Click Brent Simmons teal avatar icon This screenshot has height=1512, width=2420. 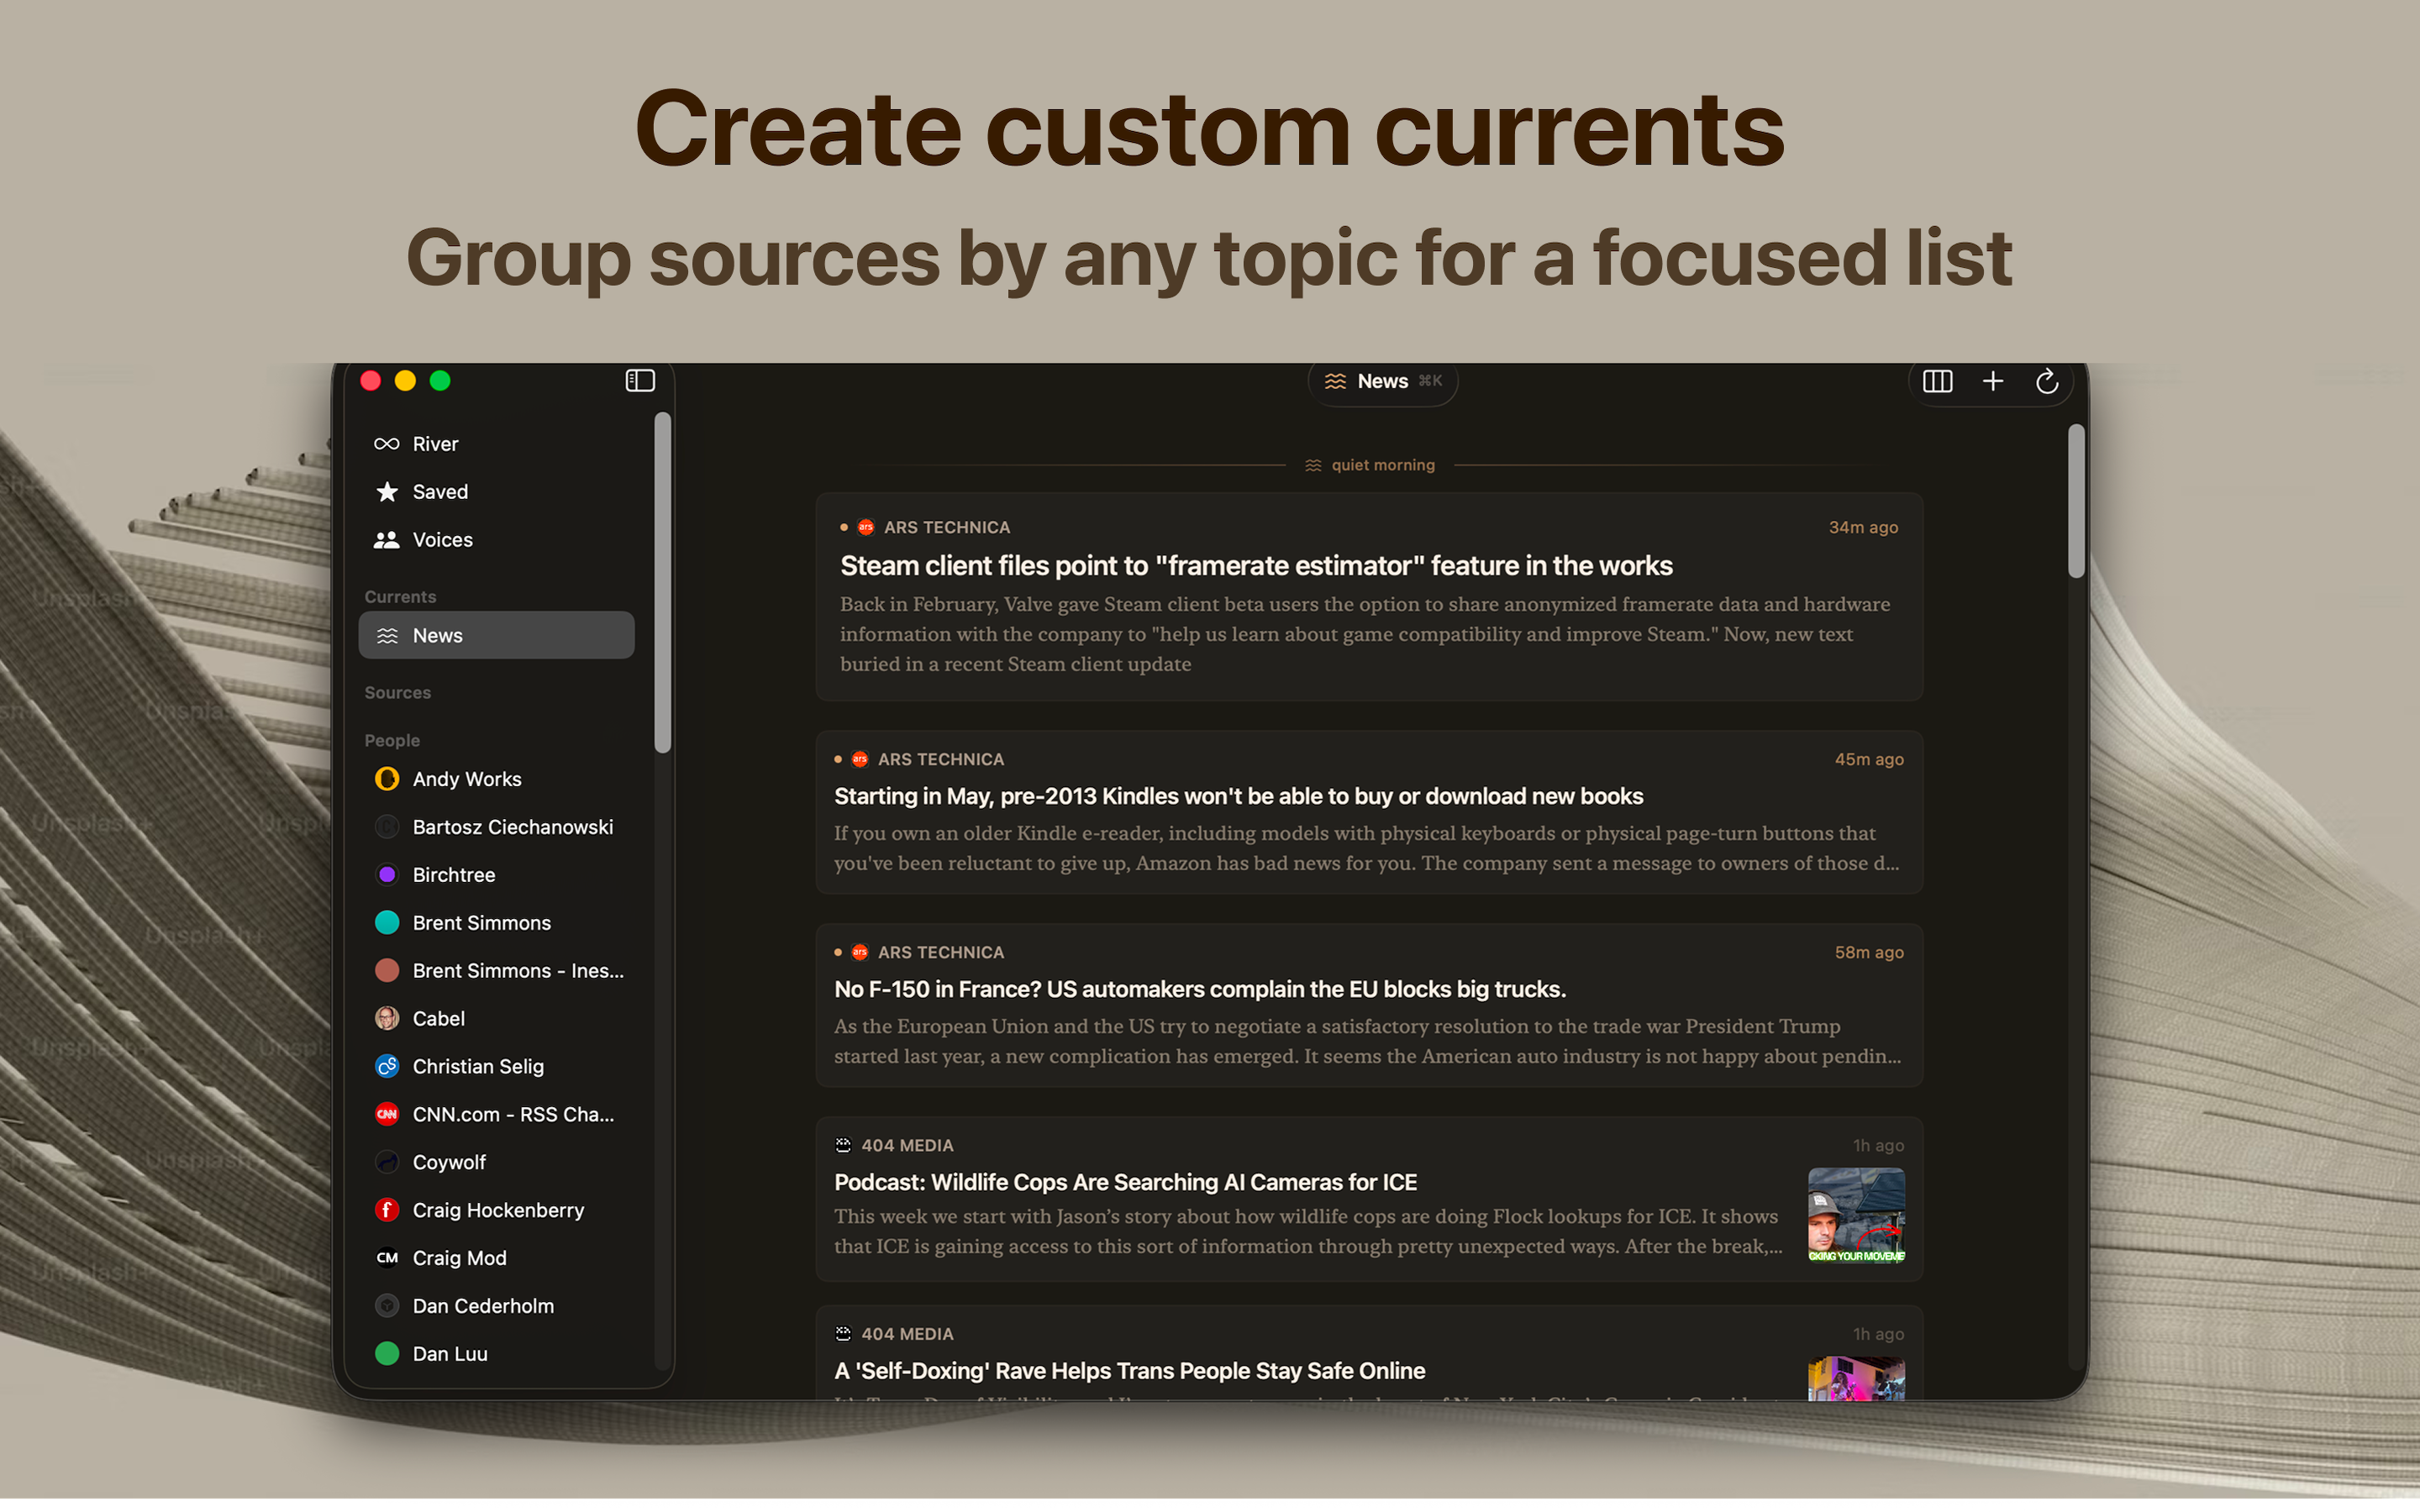pos(387,923)
